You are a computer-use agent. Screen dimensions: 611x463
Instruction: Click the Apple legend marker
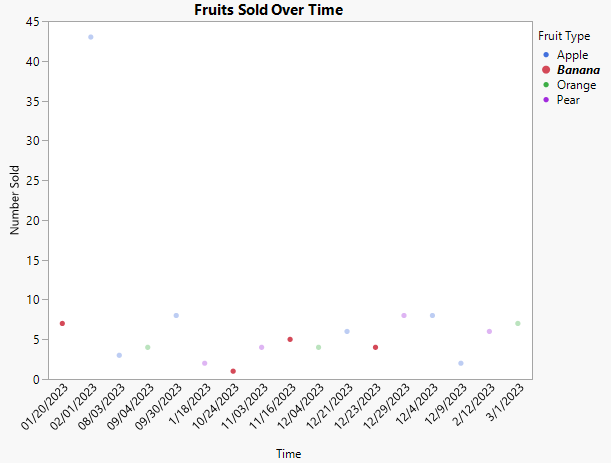pos(545,55)
